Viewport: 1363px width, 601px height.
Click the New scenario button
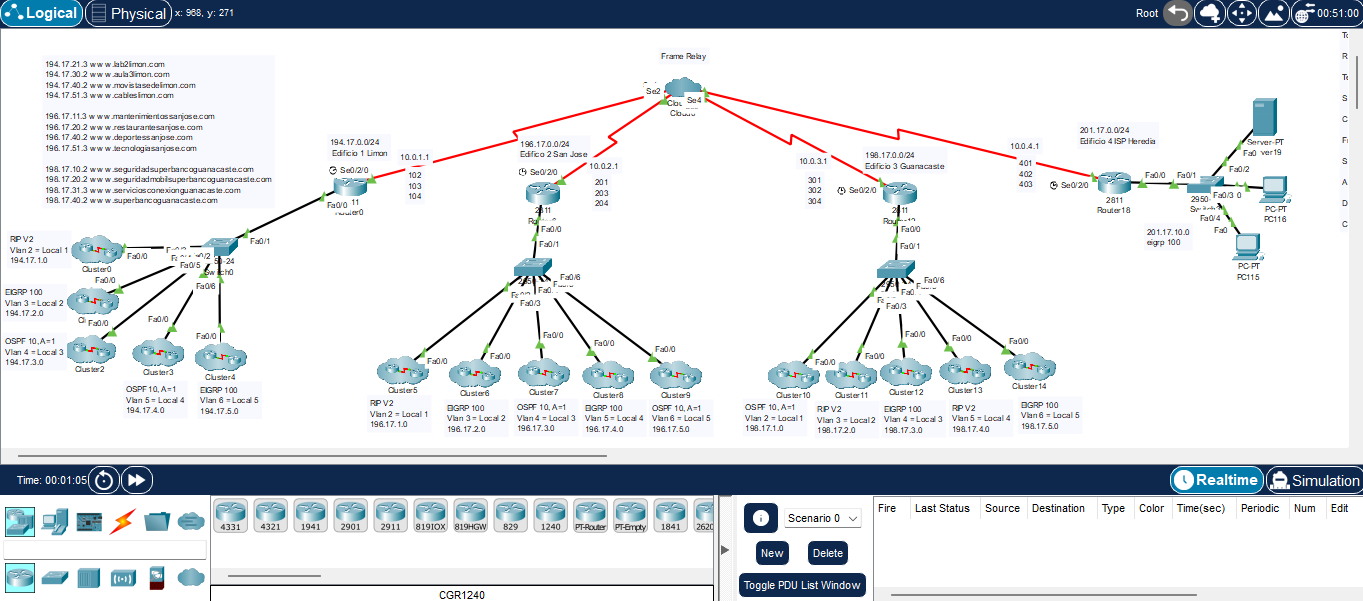click(772, 553)
